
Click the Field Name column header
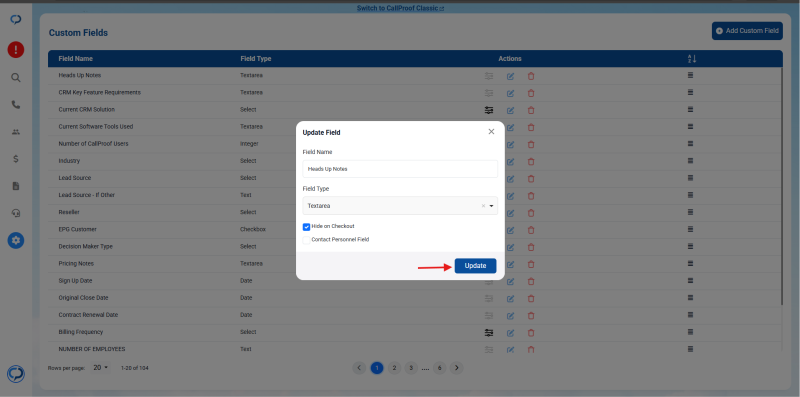[76, 59]
